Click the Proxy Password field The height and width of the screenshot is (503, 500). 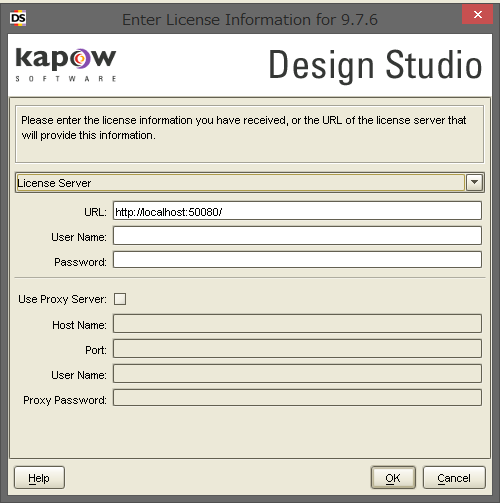(297, 398)
